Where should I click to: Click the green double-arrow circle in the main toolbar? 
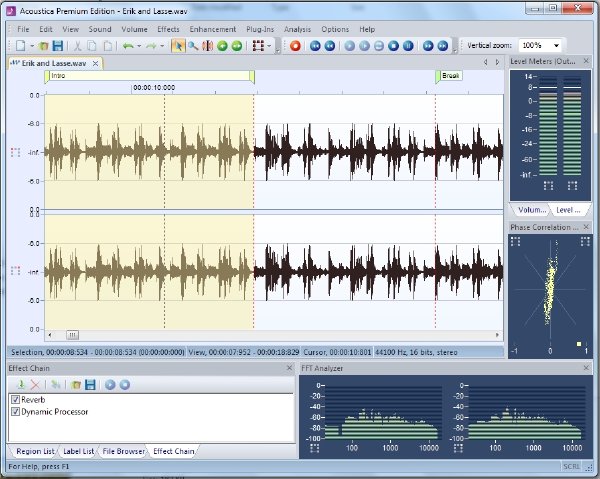(x=237, y=46)
